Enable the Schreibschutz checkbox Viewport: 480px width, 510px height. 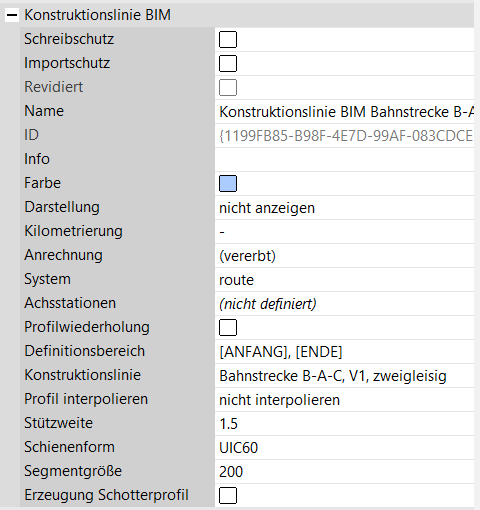pyautogui.click(x=228, y=40)
